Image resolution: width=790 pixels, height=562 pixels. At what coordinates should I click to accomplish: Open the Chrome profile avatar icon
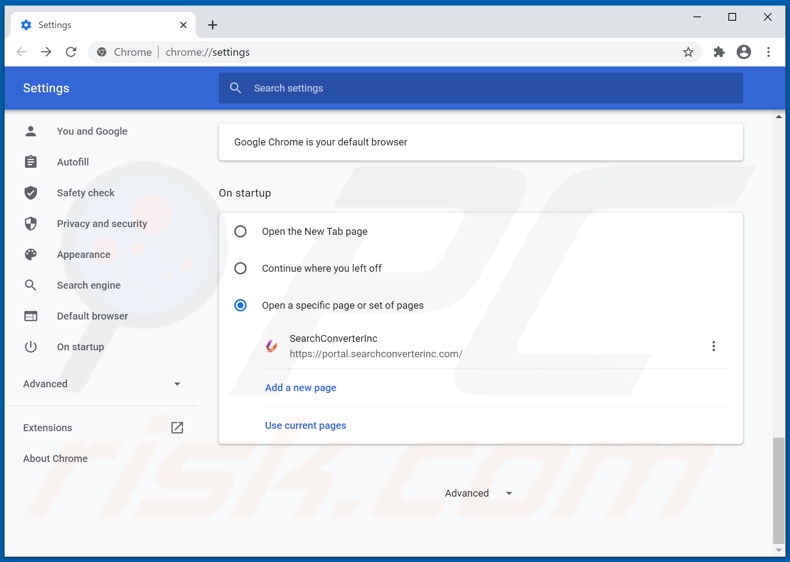click(743, 52)
